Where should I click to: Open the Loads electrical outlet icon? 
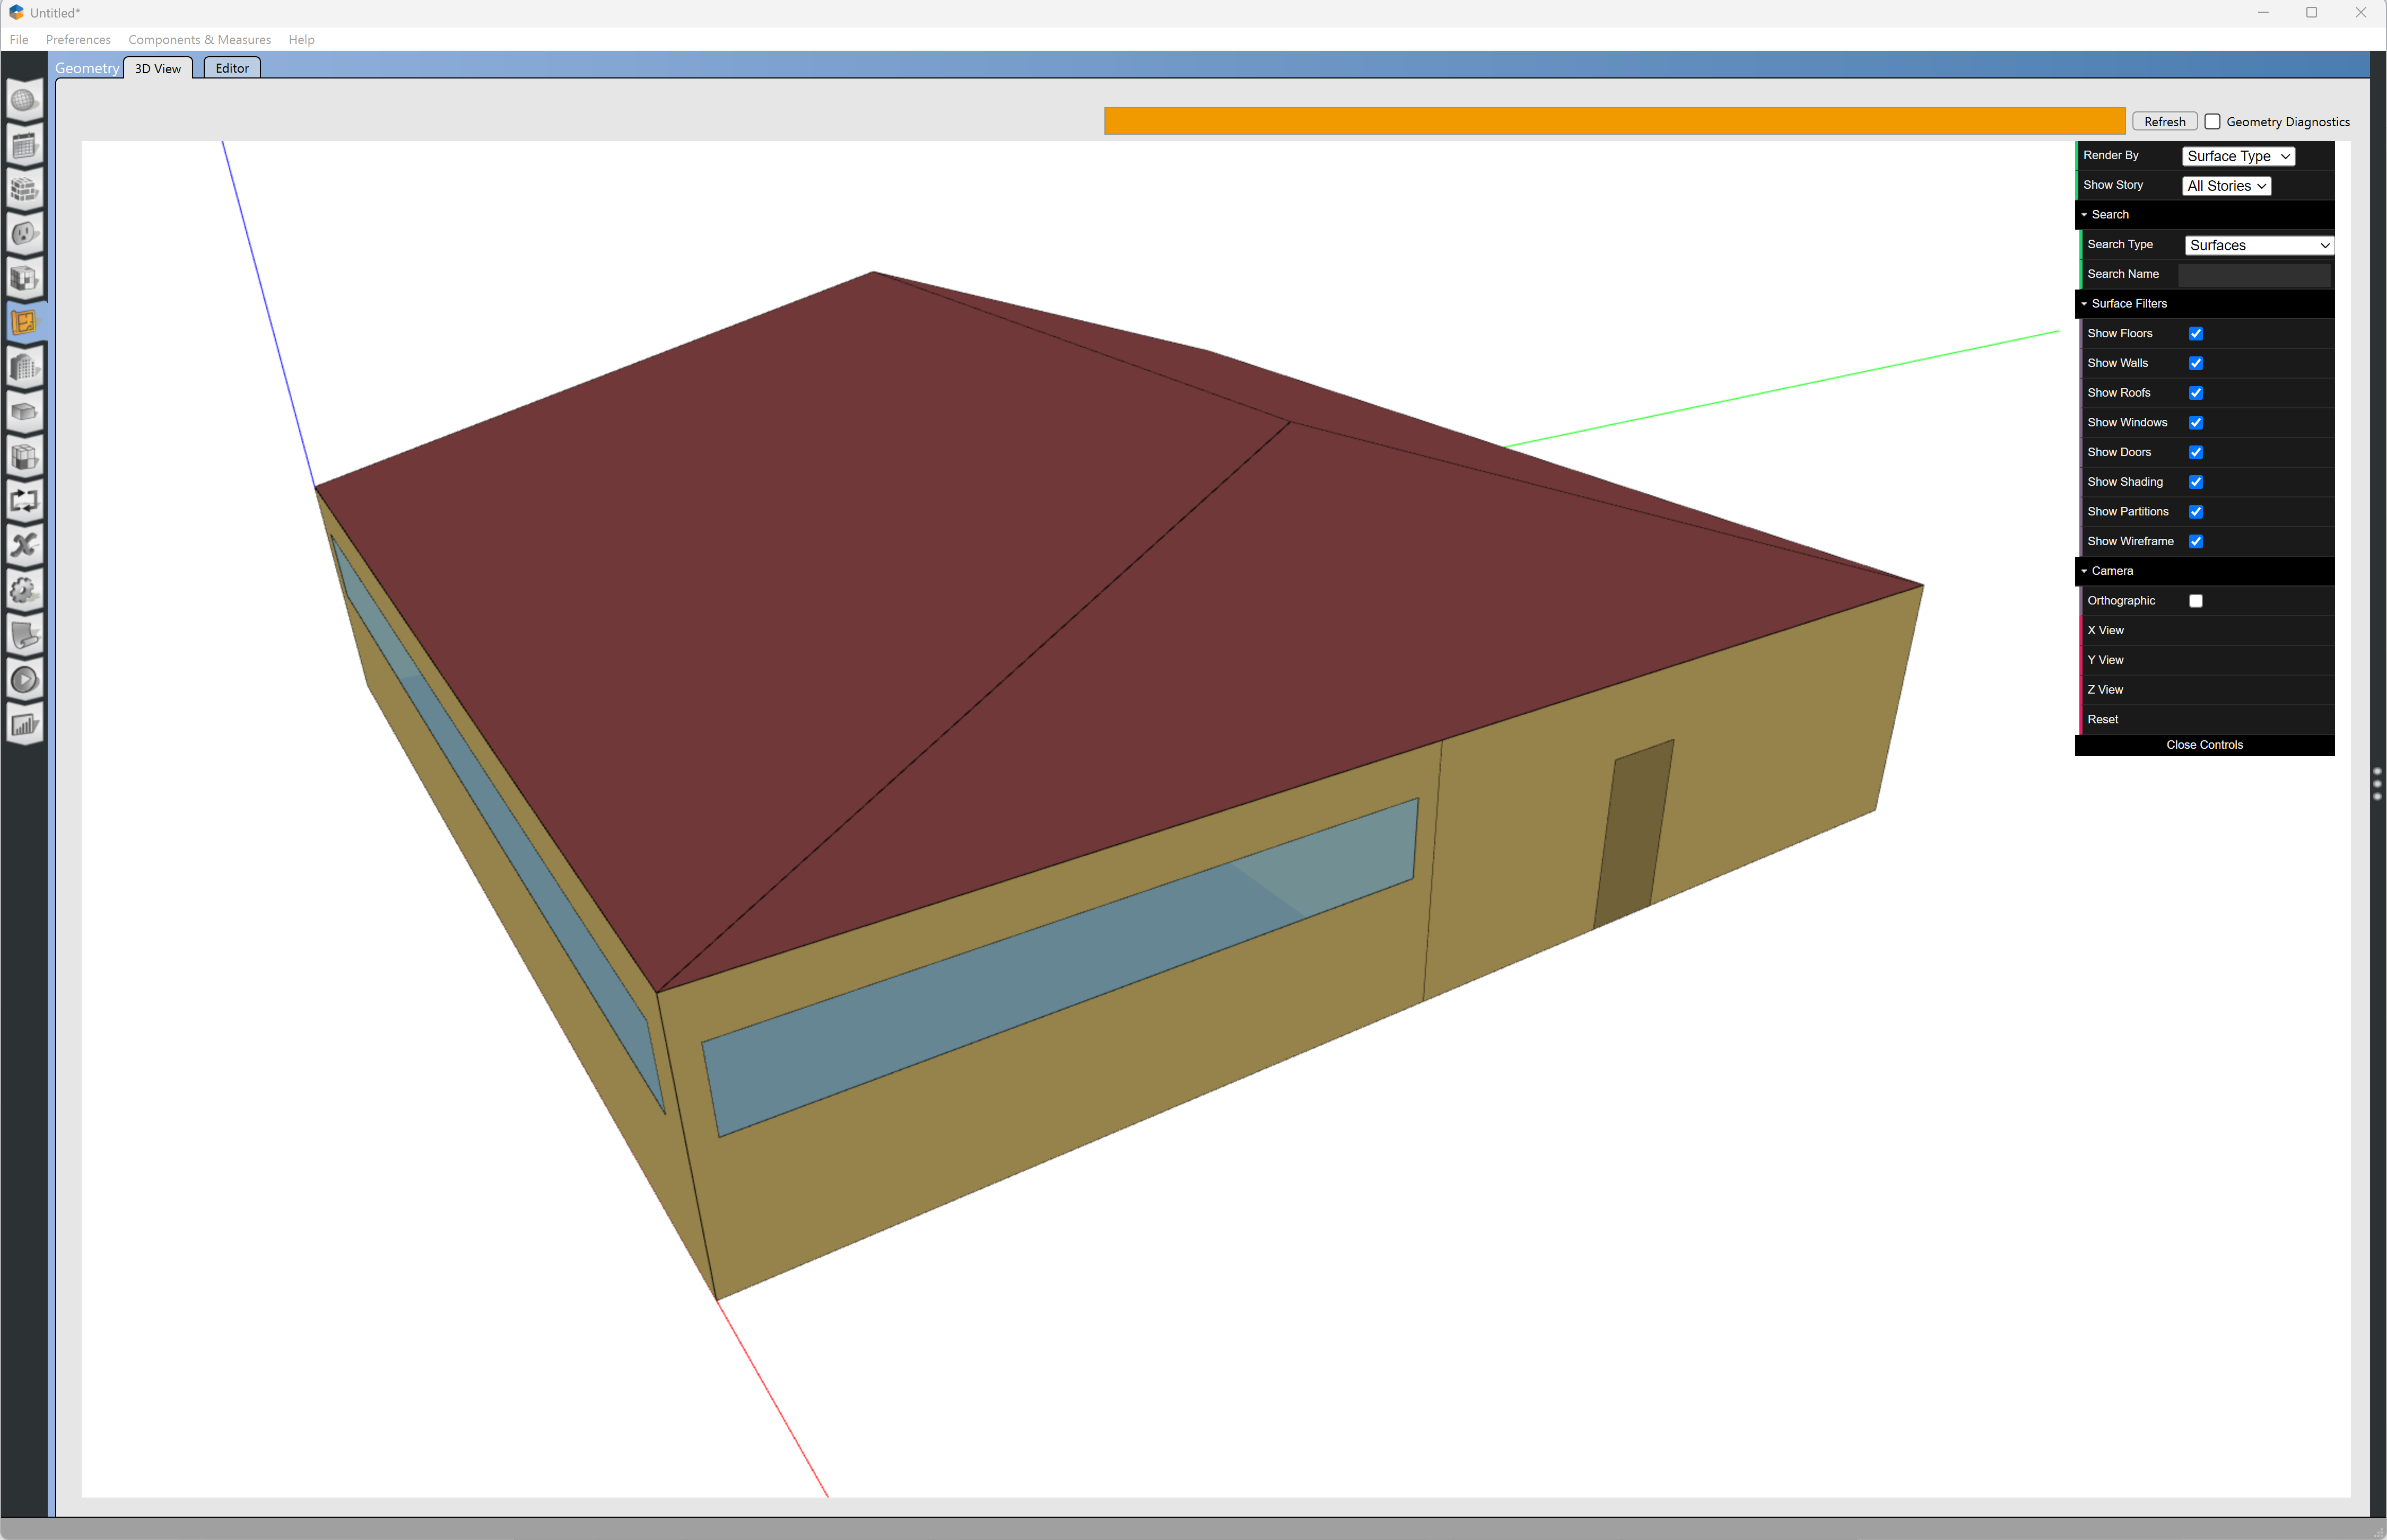click(24, 234)
